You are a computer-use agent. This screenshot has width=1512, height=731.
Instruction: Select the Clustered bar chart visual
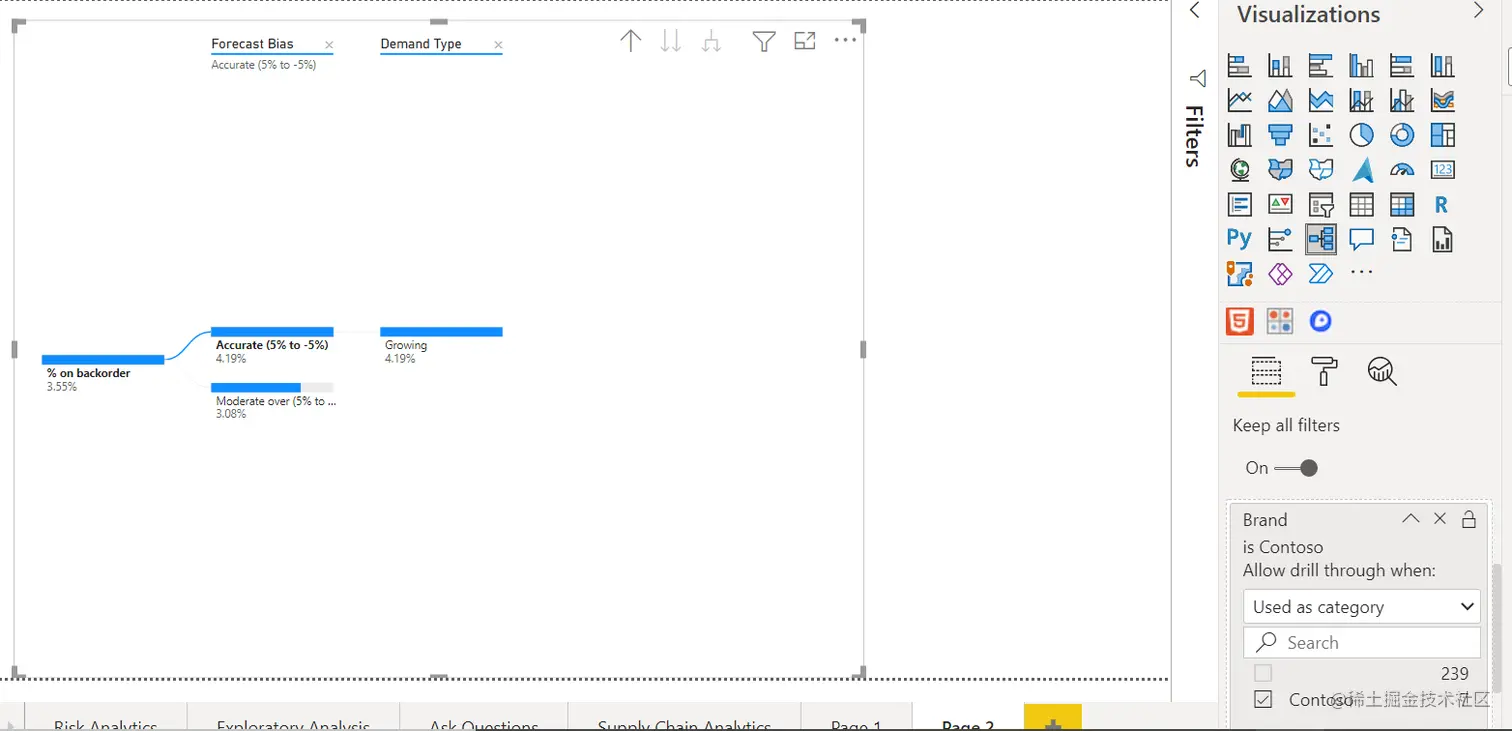pos(1321,66)
